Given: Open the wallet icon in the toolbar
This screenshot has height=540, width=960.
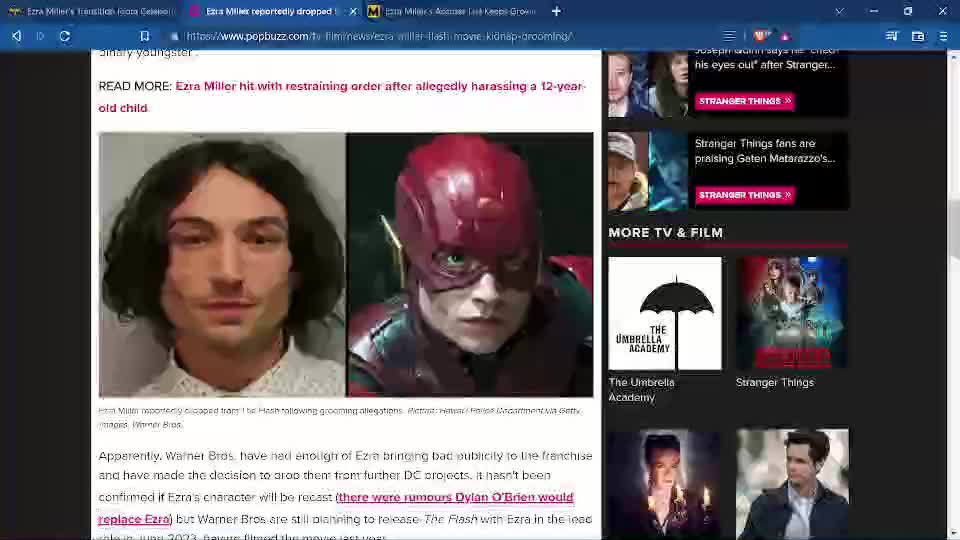Looking at the screenshot, I should pyautogui.click(x=918, y=36).
